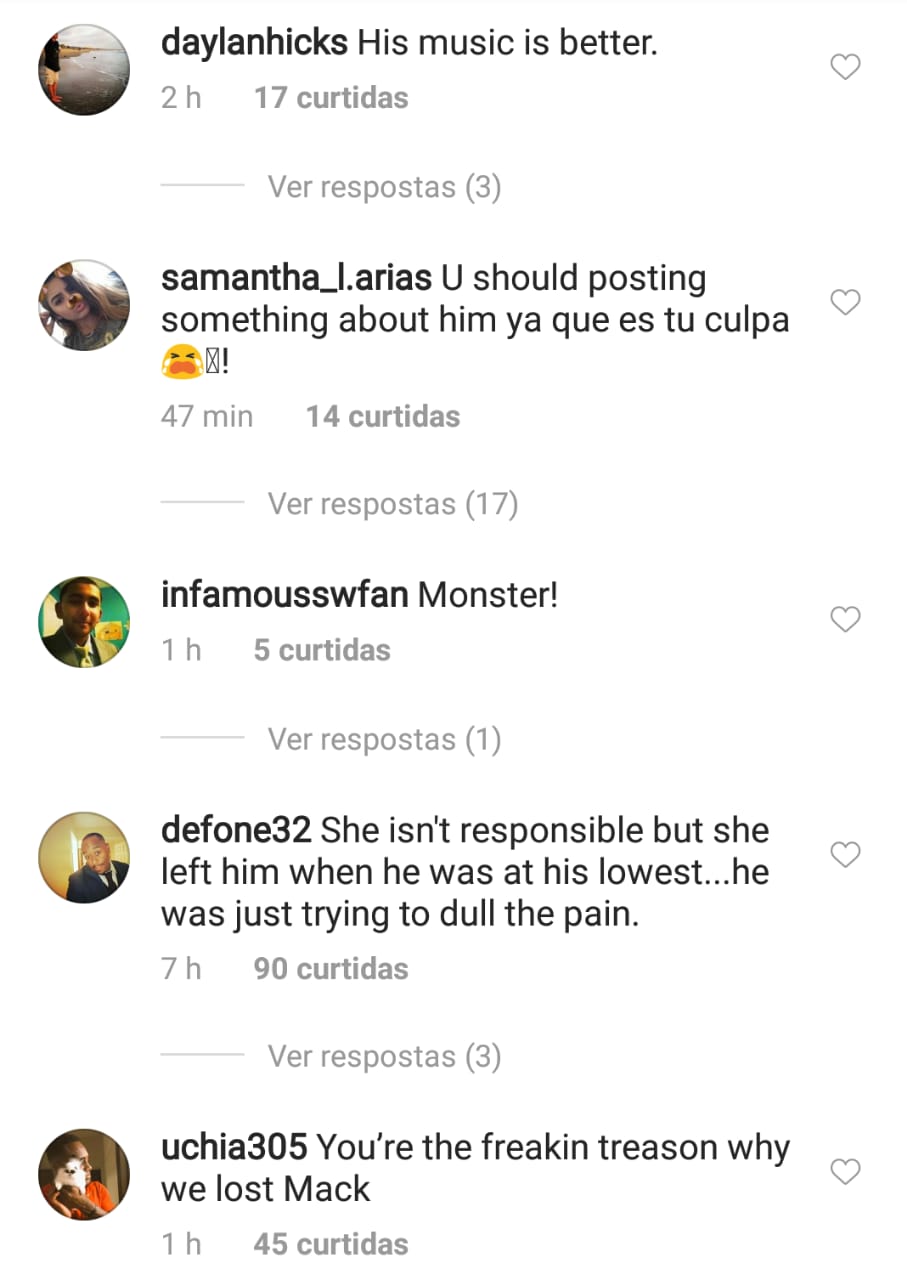
Task: Open daylanhicks' profile picture
Action: click(84, 70)
